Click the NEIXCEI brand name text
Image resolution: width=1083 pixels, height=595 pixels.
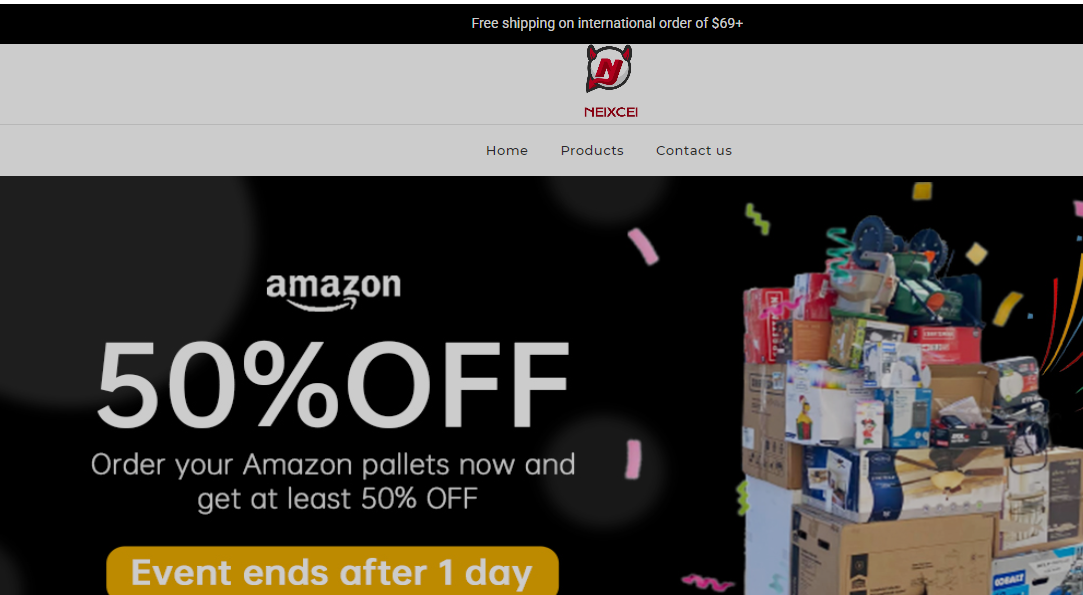[611, 112]
